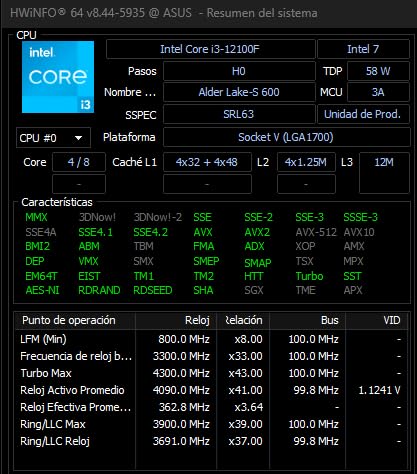Click the EIST feature flag

(89, 276)
